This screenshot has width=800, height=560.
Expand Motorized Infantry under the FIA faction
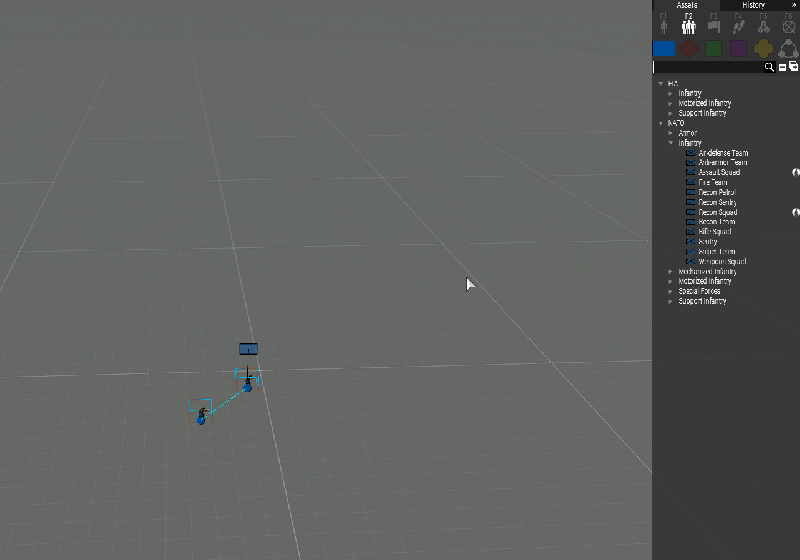670,103
